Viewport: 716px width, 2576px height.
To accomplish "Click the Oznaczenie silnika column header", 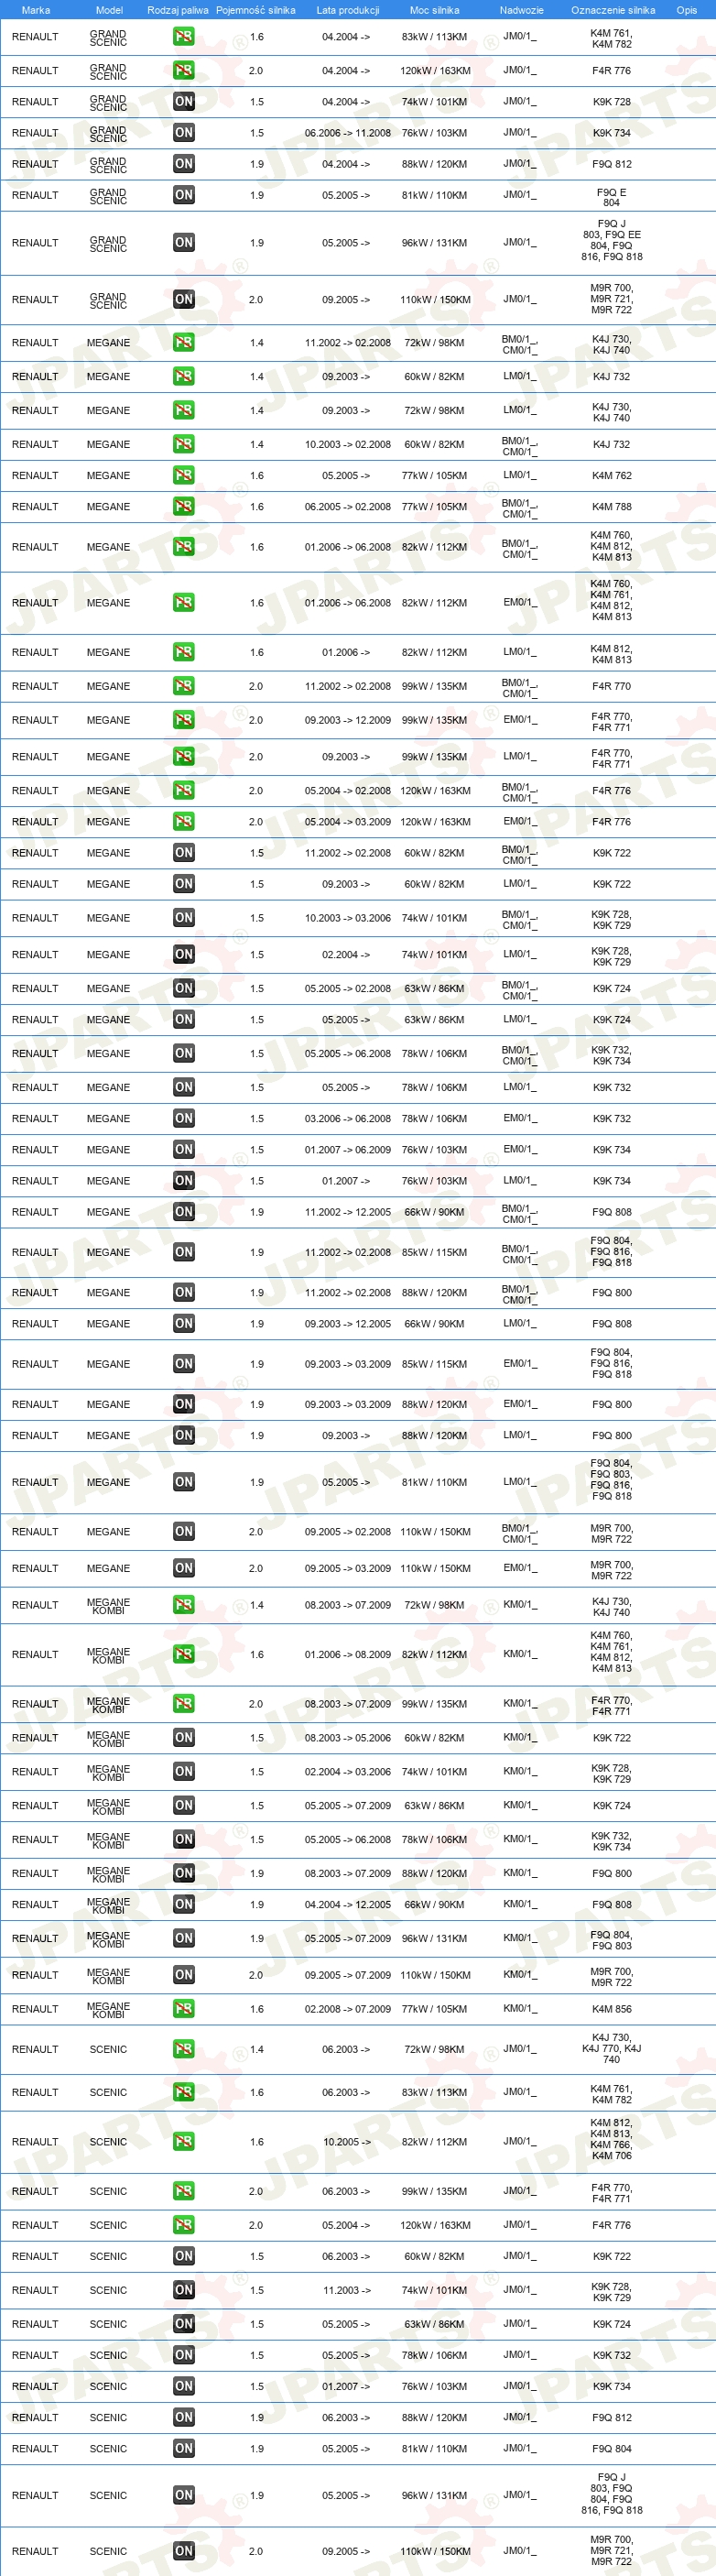I will (x=613, y=10).
